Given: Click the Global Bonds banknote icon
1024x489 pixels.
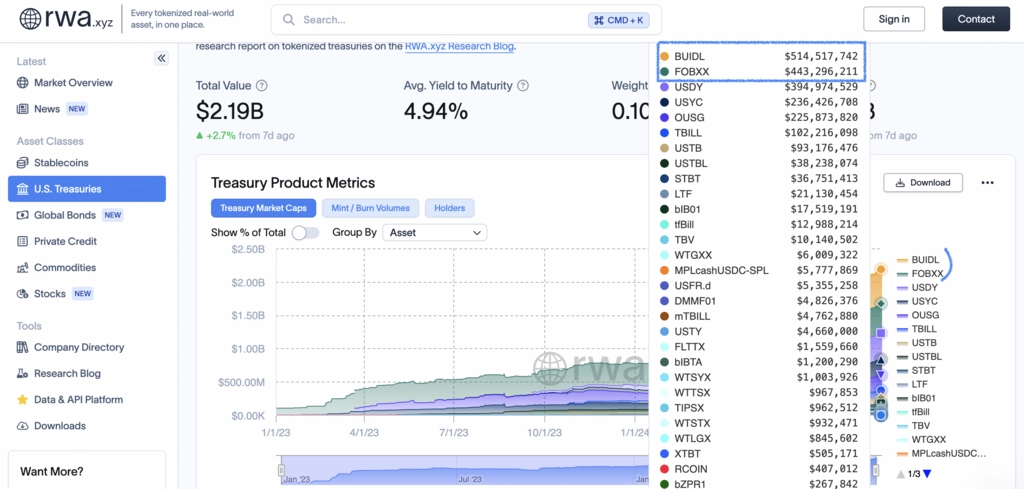Looking at the screenshot, I should pos(23,215).
